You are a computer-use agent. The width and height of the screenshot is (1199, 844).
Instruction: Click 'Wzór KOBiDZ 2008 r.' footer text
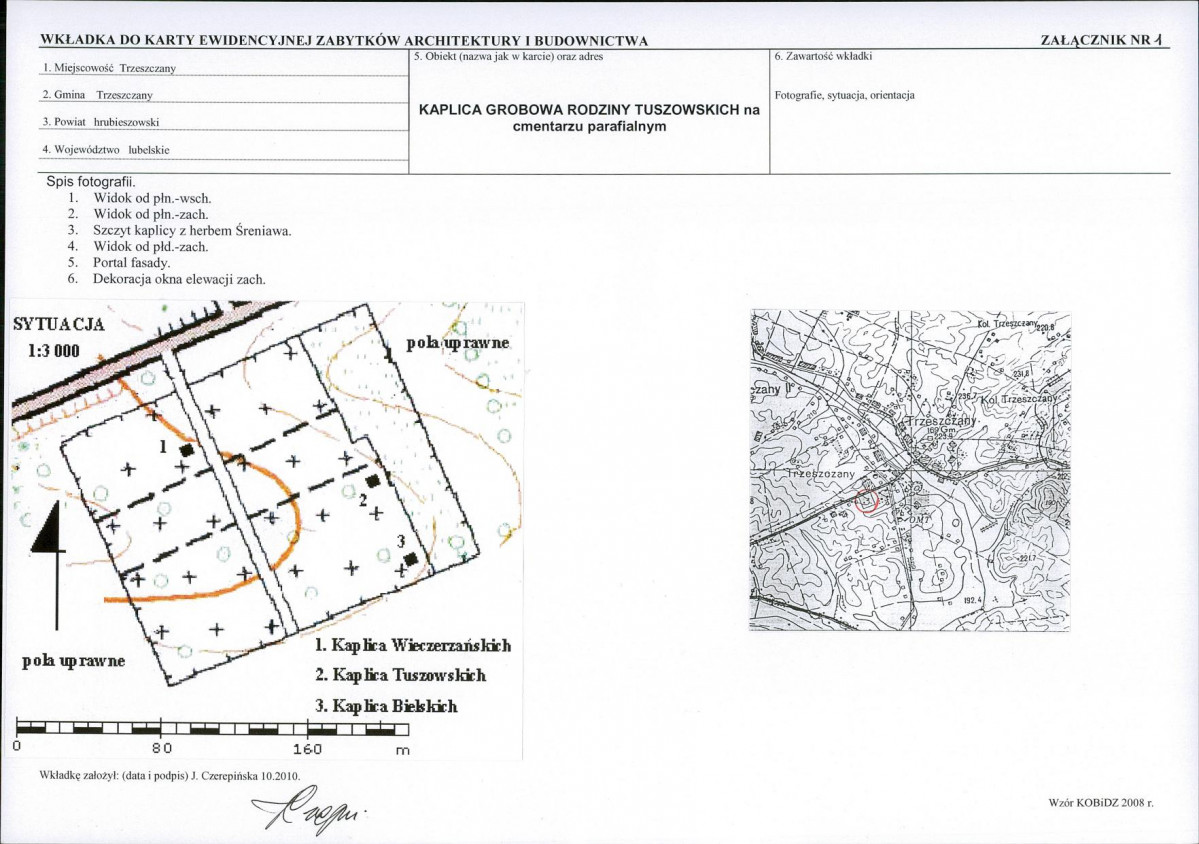click(1102, 803)
